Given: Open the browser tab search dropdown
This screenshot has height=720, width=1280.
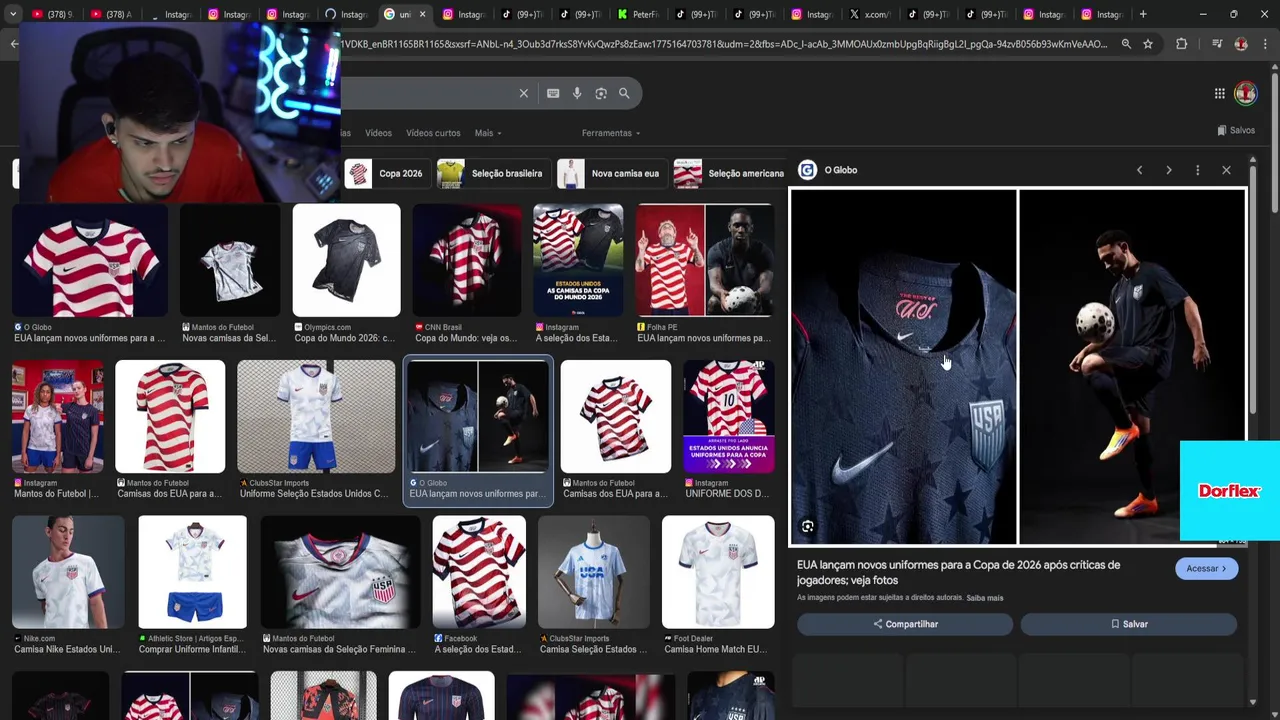Looking at the screenshot, I should click(14, 14).
